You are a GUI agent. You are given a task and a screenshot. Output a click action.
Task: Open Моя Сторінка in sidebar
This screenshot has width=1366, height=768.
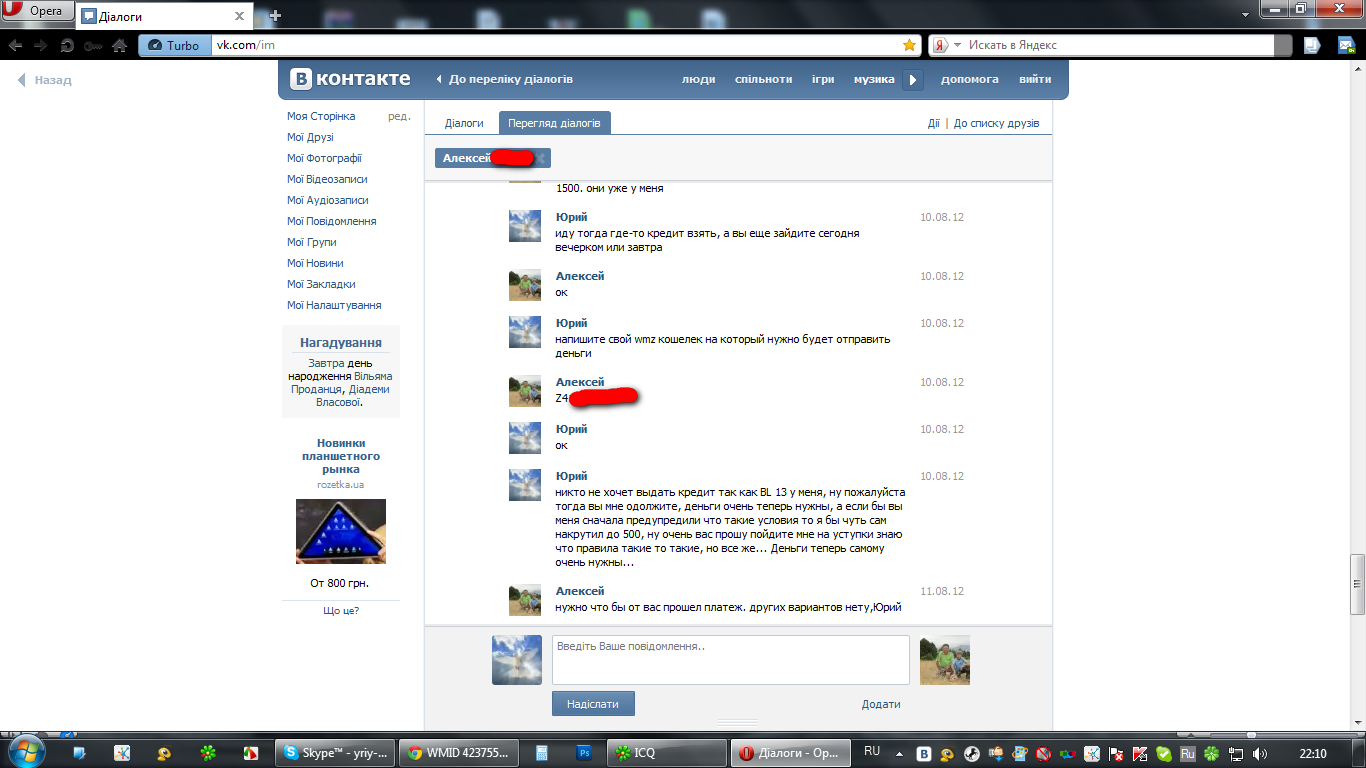click(321, 116)
